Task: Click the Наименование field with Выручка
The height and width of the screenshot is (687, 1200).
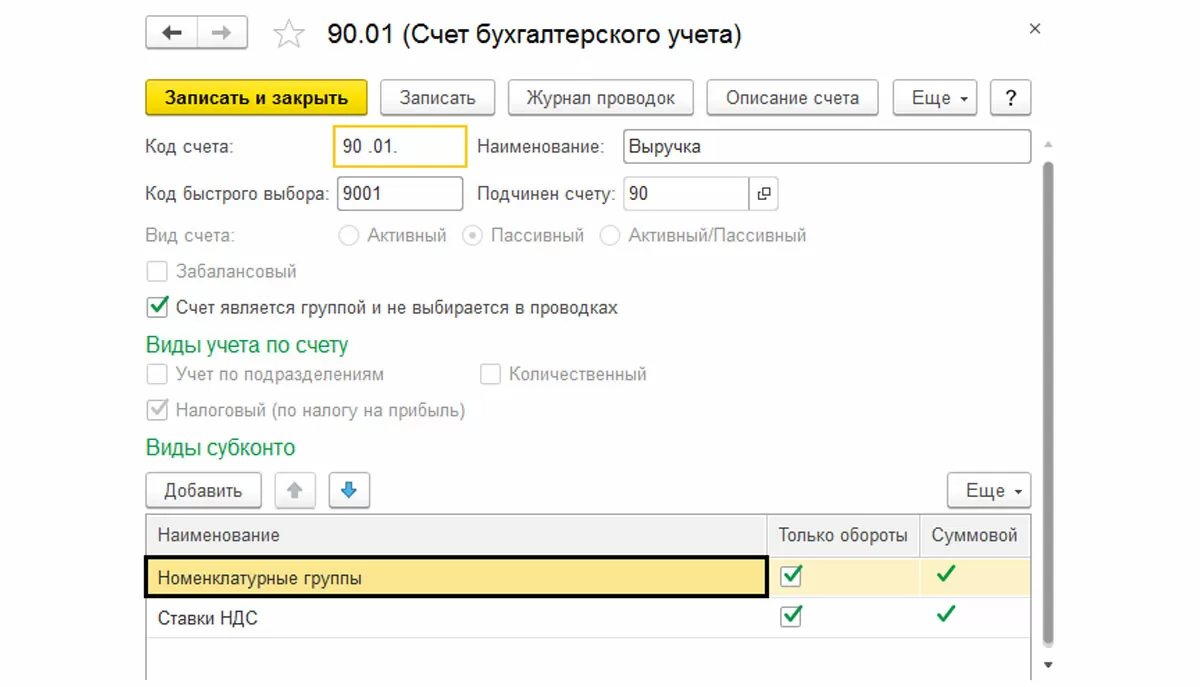Action: (826, 146)
